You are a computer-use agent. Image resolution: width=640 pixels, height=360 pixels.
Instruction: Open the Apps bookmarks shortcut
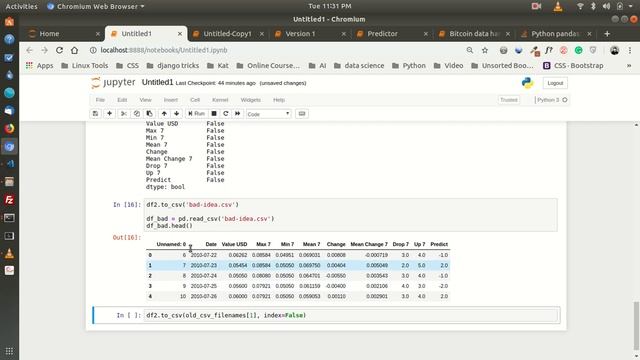click(x=40, y=65)
